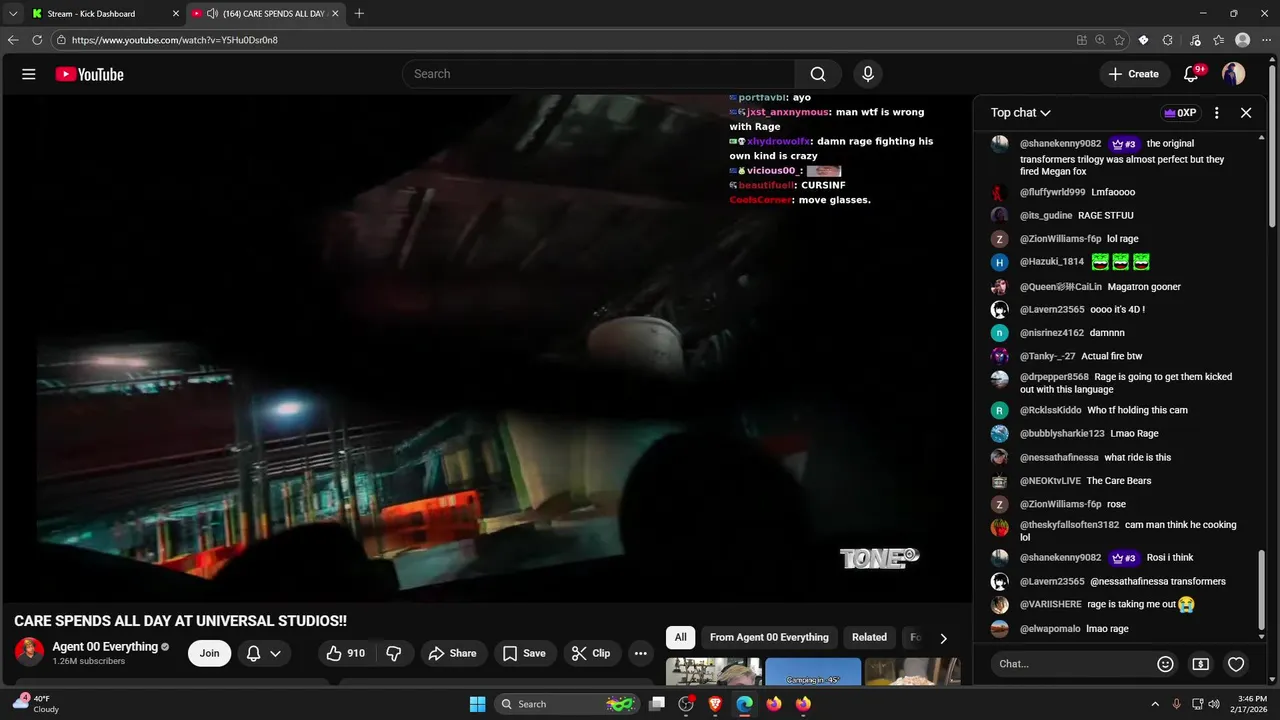Click the browser address bar URL
1280x720 pixels.
click(175, 40)
